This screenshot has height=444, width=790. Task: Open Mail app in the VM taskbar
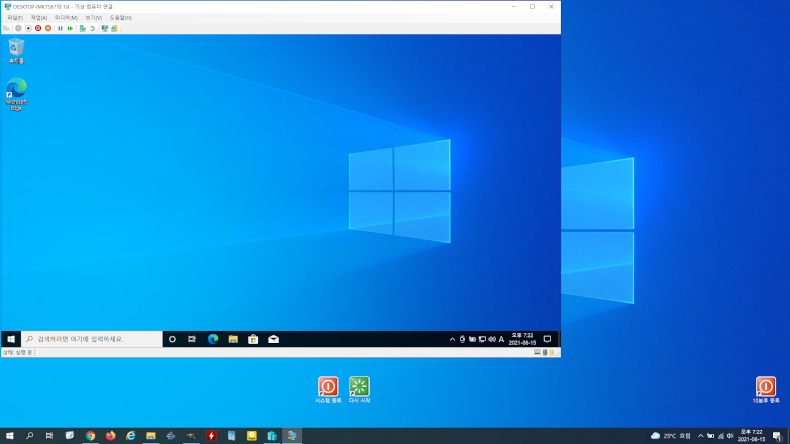click(274, 339)
